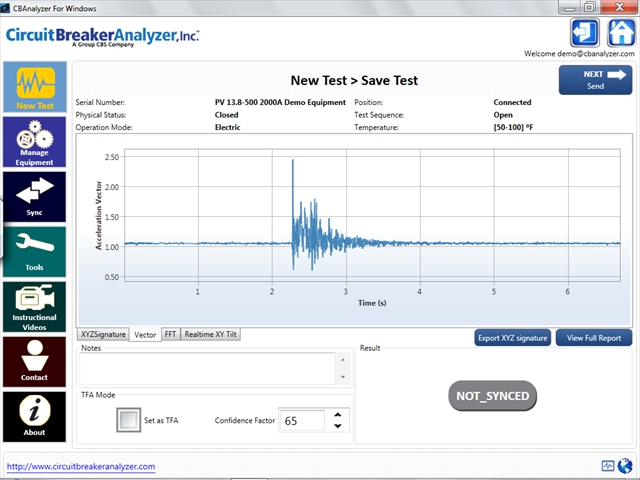Click the acceleration peak in the chart

point(293,161)
